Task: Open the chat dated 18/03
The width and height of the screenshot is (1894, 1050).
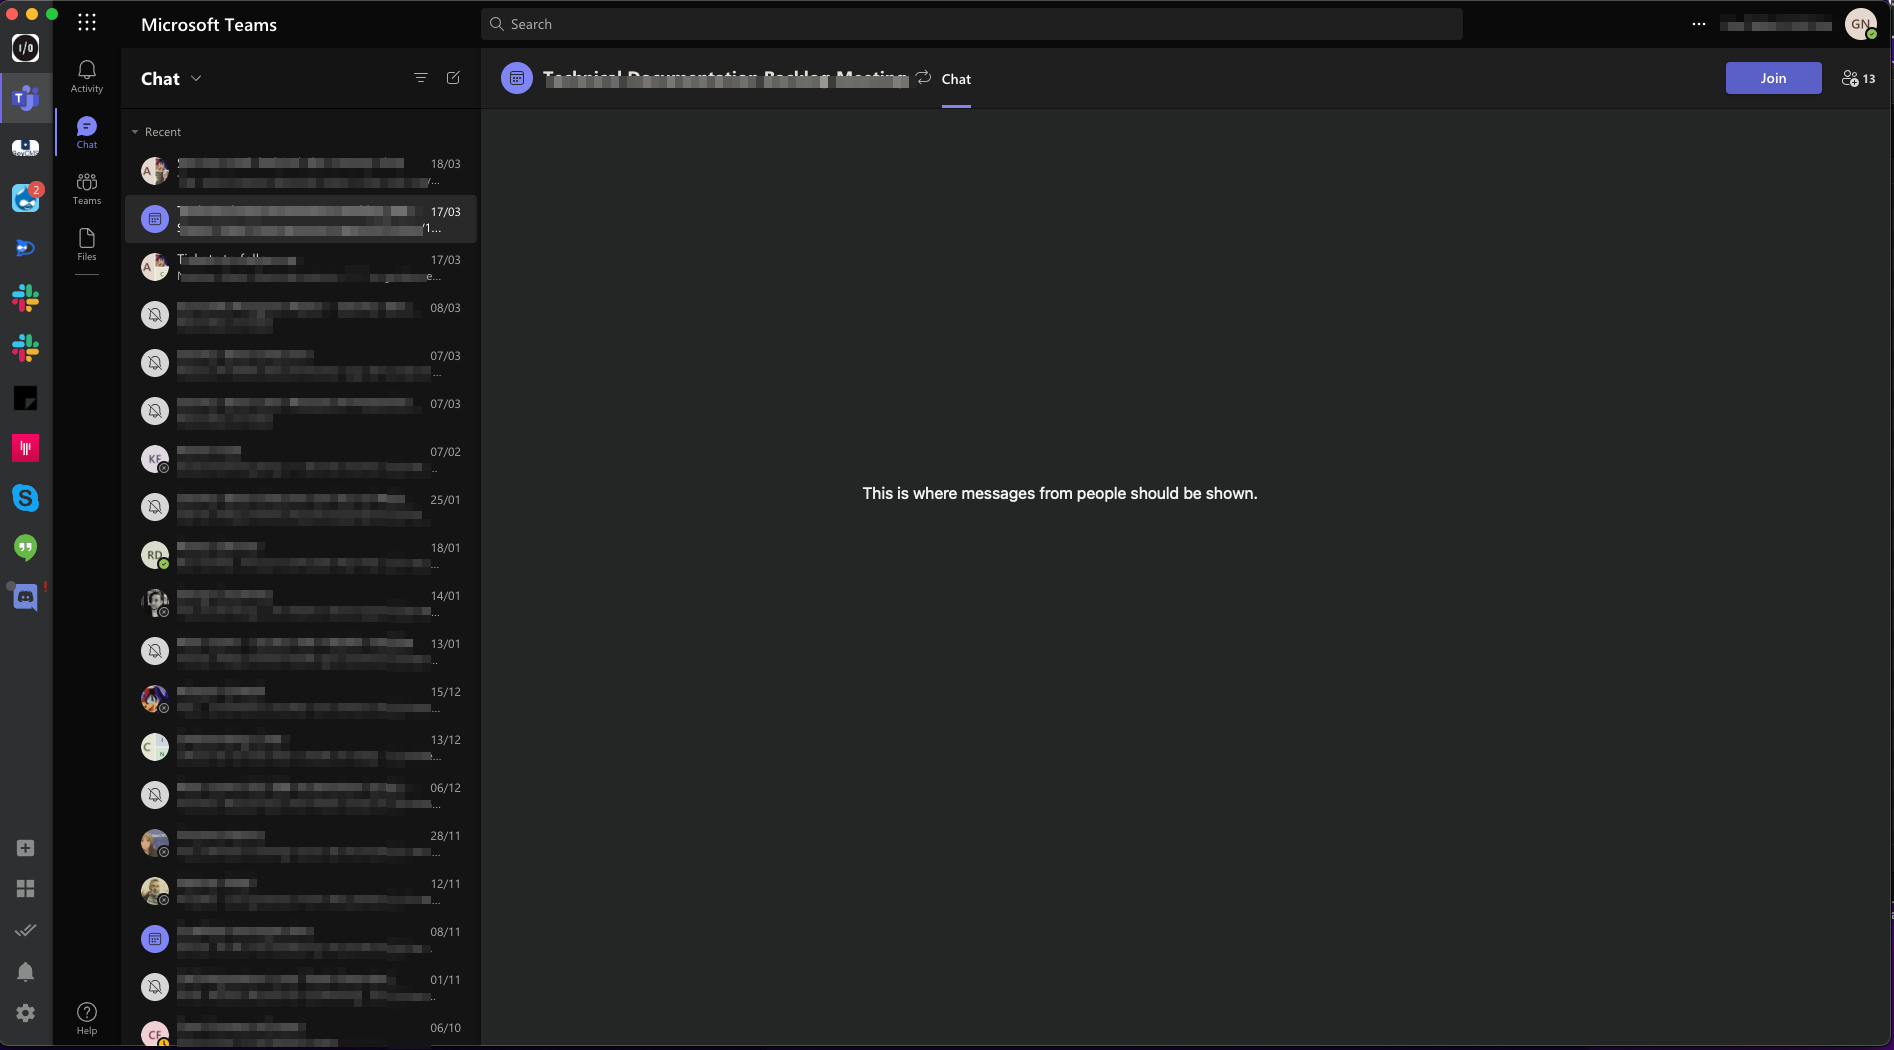Action: [x=301, y=171]
